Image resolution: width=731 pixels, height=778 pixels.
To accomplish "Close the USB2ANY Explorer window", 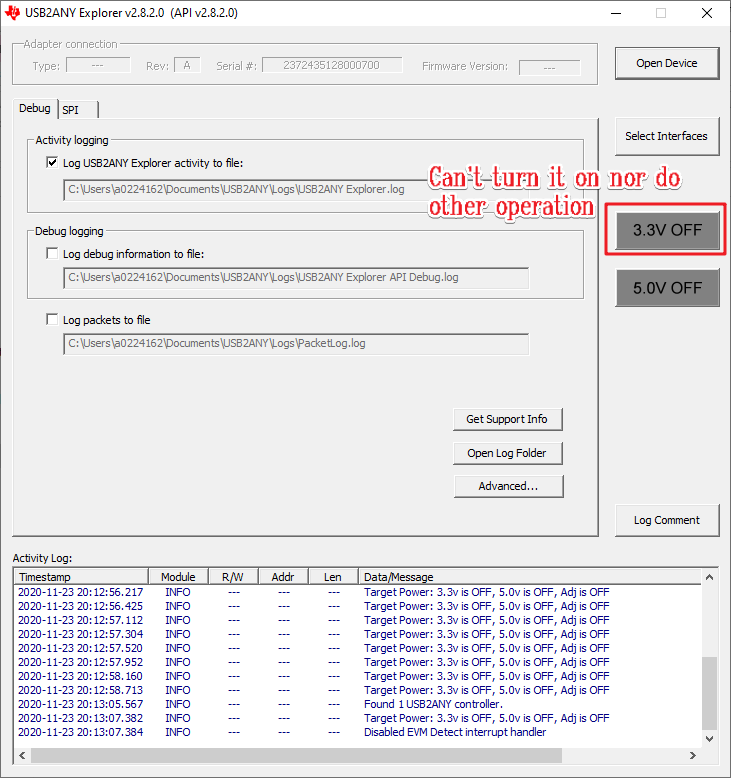I will (707, 13).
